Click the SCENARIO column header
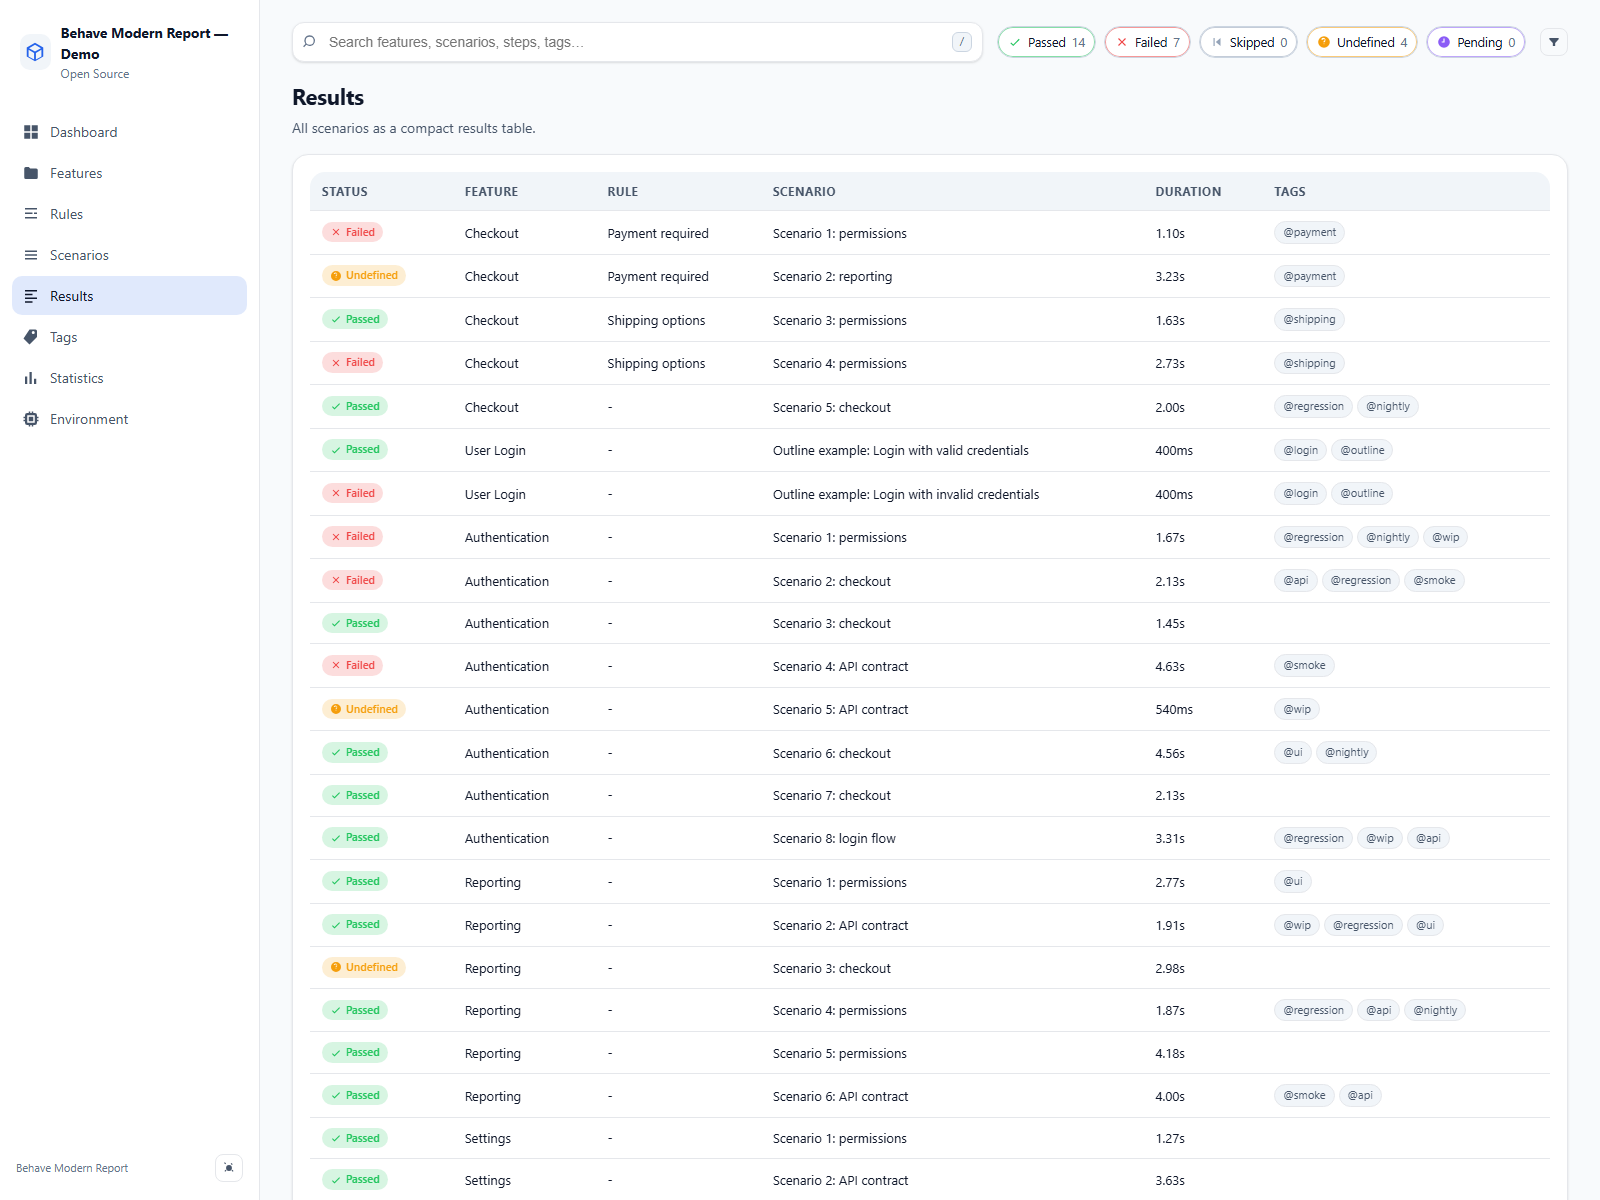Image resolution: width=1600 pixels, height=1200 pixels. [x=804, y=192]
